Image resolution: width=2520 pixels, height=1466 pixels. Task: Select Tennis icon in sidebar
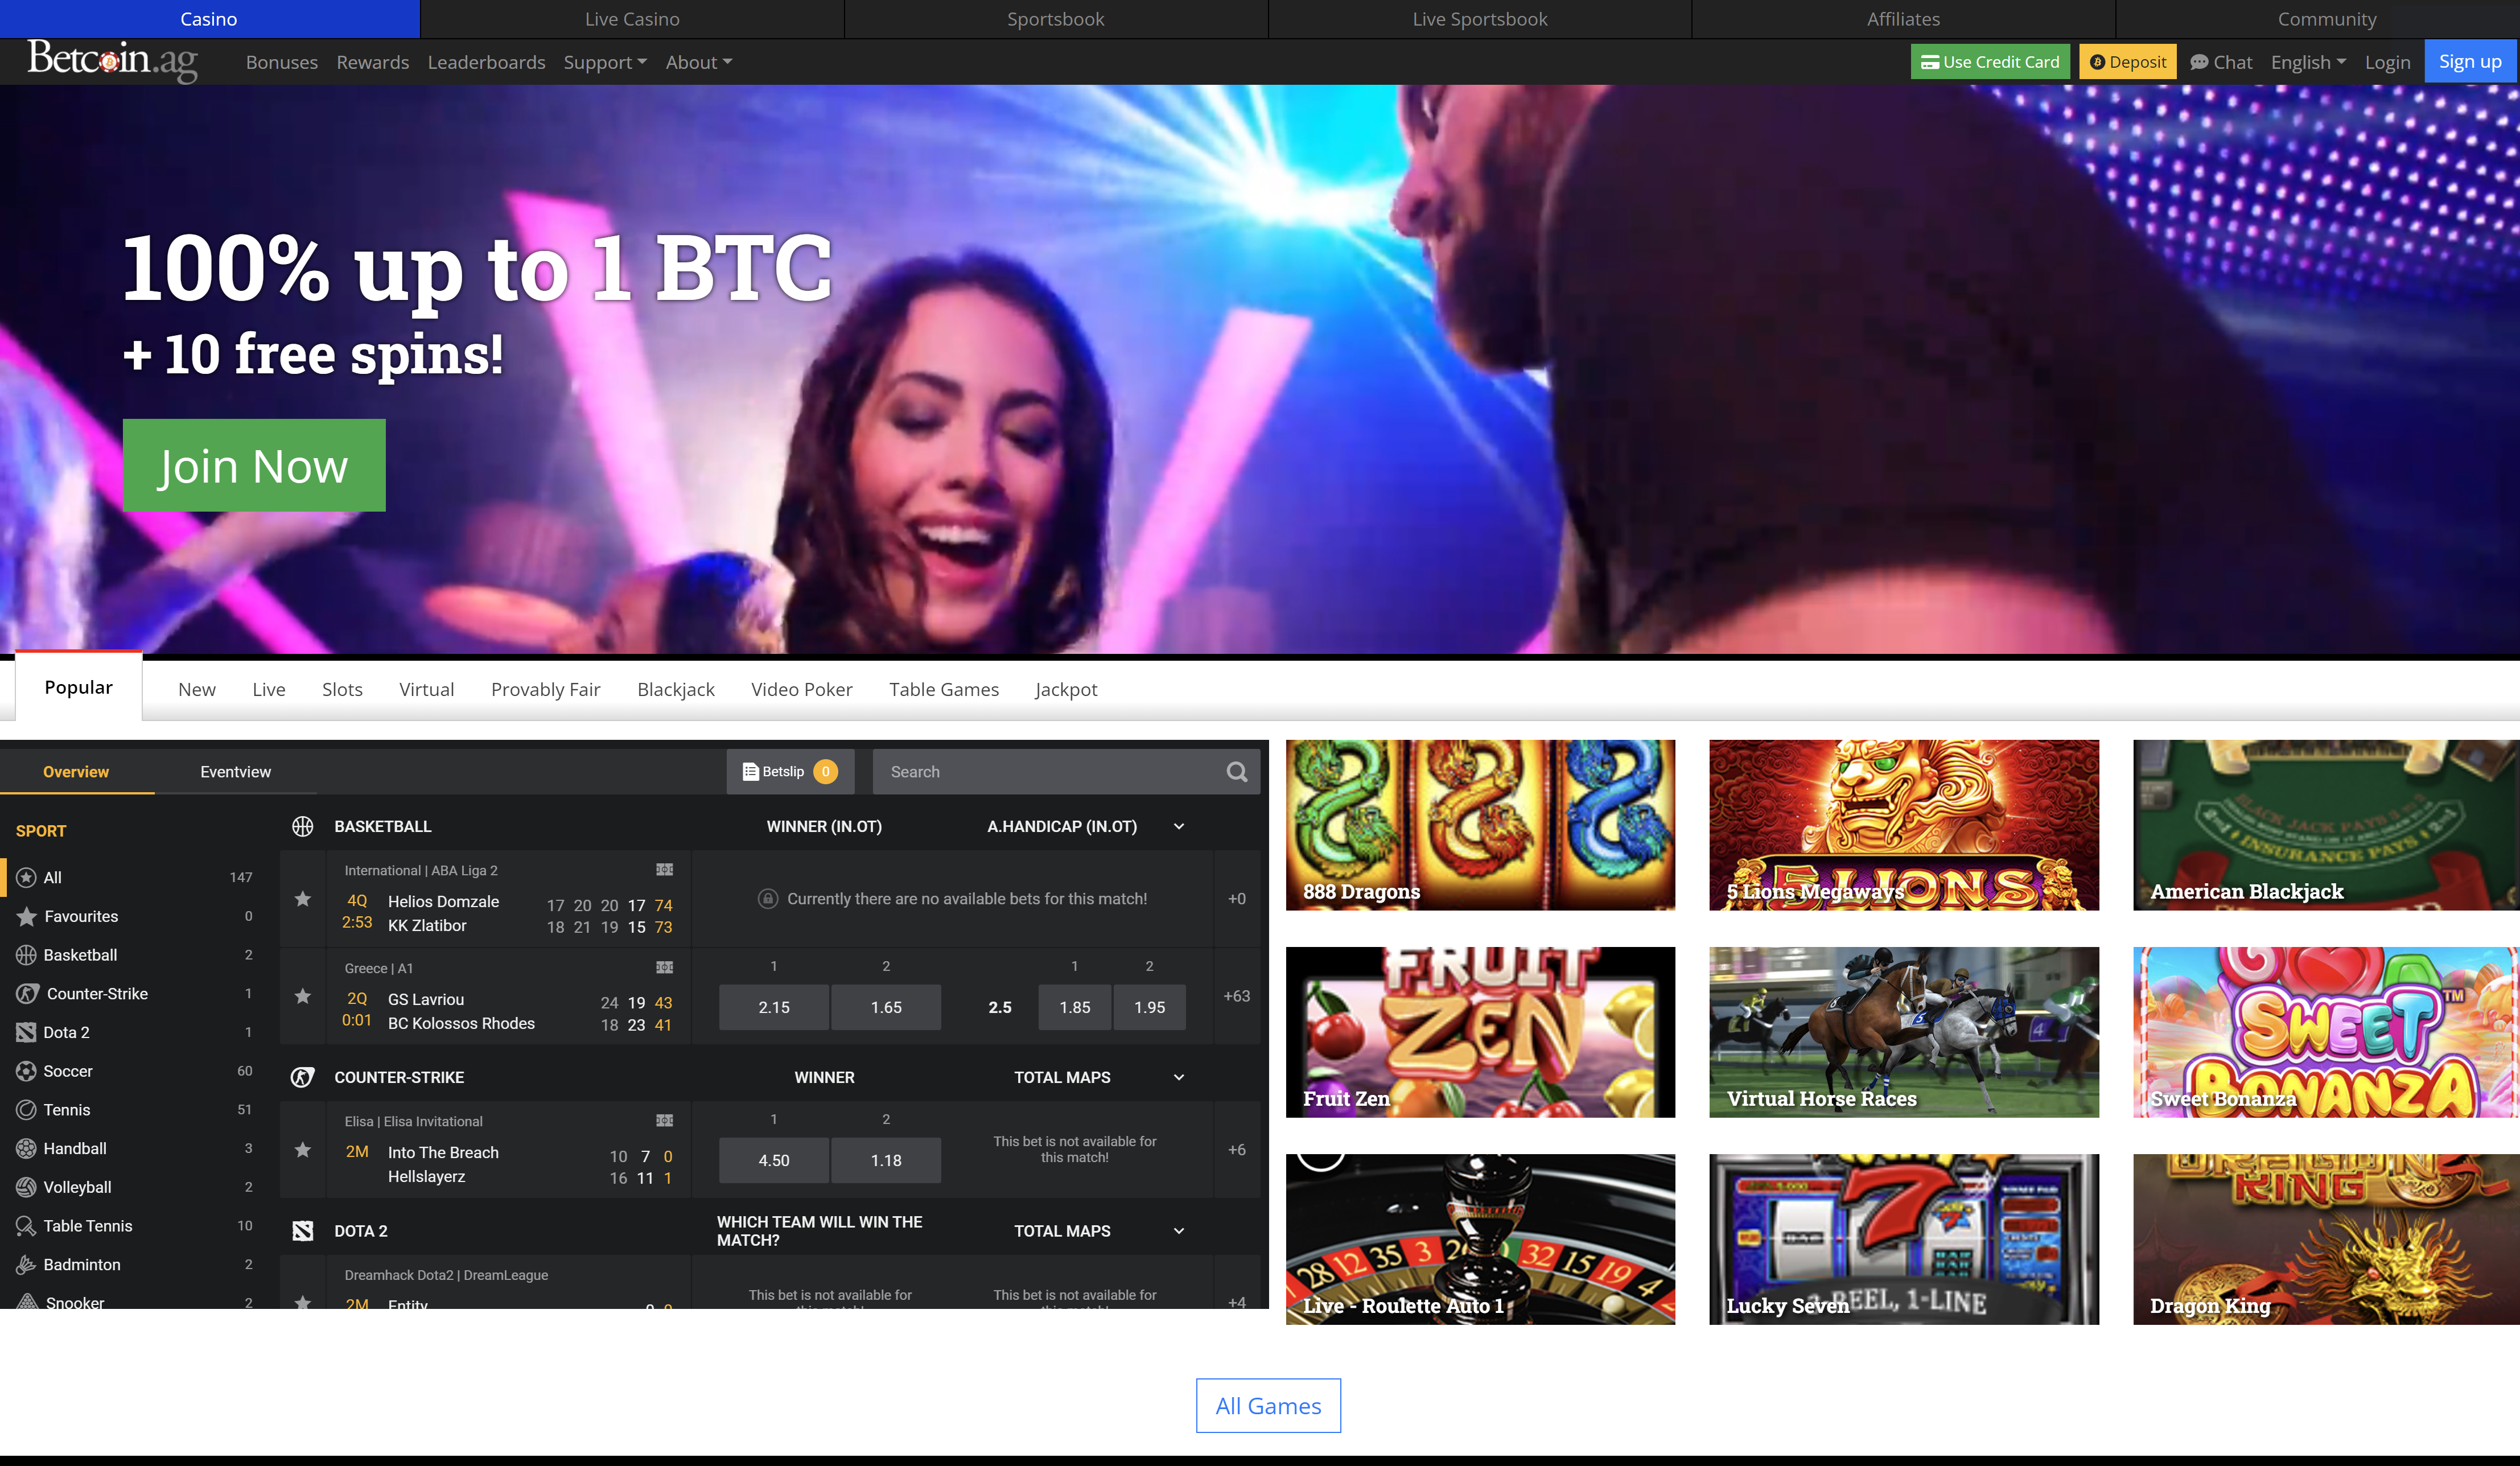pyautogui.click(x=27, y=1110)
